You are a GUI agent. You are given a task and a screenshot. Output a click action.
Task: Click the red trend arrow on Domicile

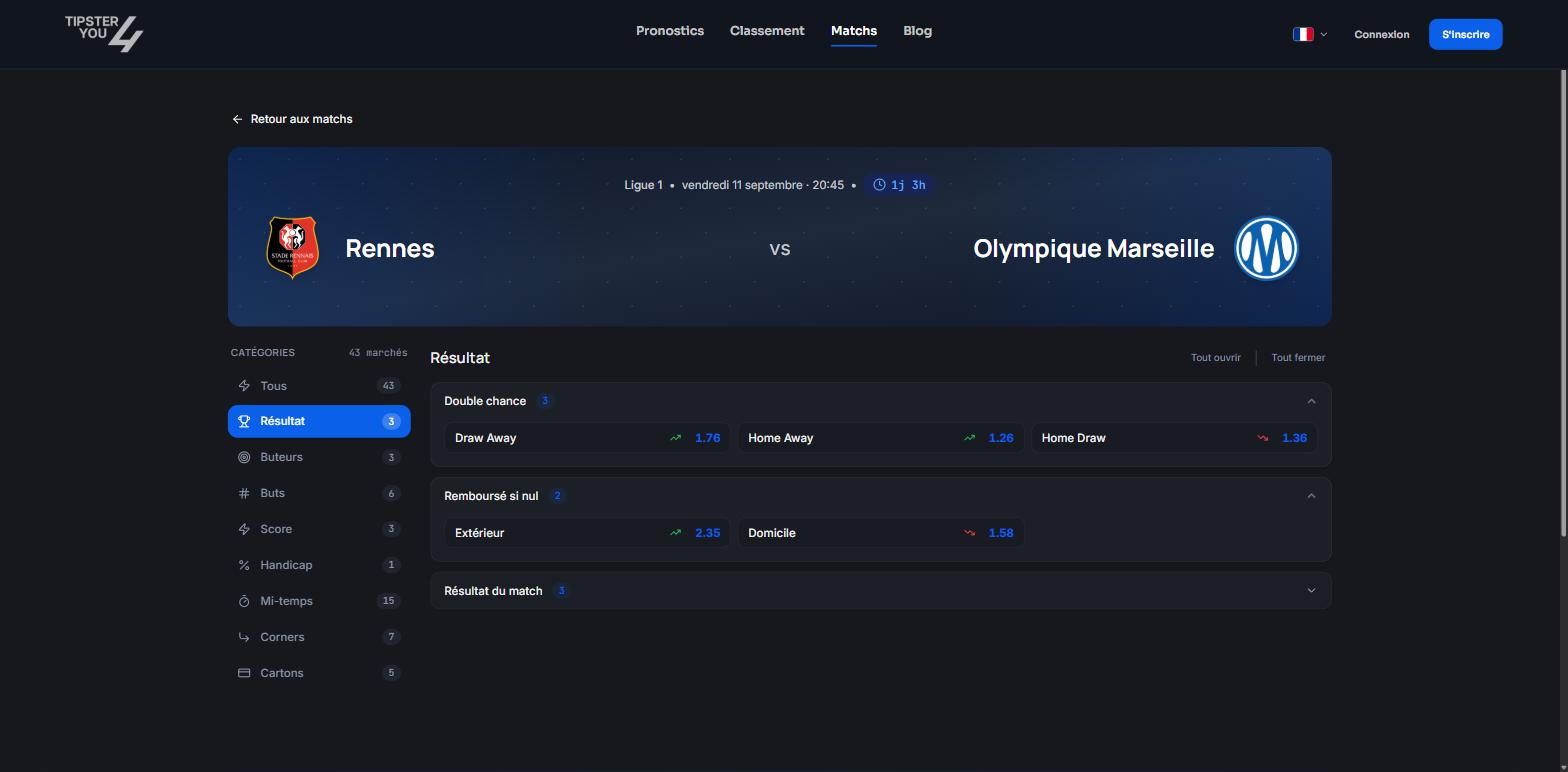point(969,533)
